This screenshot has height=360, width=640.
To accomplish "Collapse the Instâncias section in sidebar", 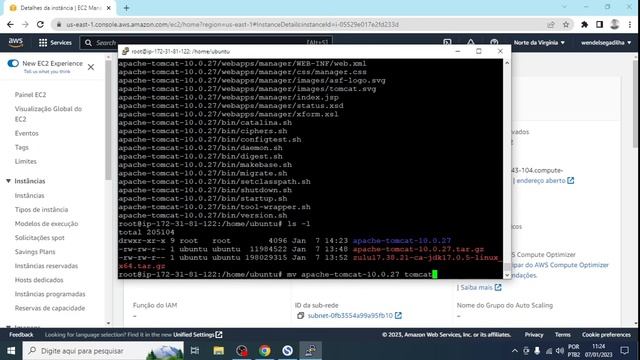I will pos(8,181).
